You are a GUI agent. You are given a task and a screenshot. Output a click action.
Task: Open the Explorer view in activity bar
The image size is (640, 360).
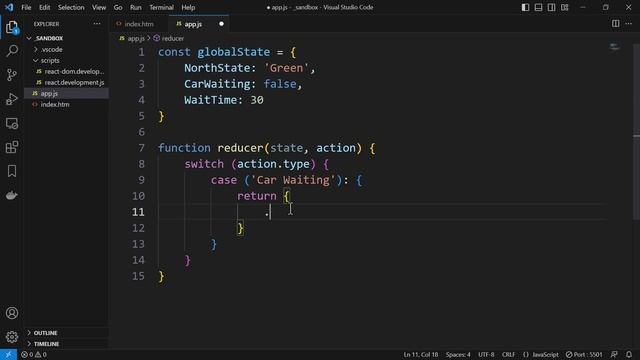[x=12, y=27]
